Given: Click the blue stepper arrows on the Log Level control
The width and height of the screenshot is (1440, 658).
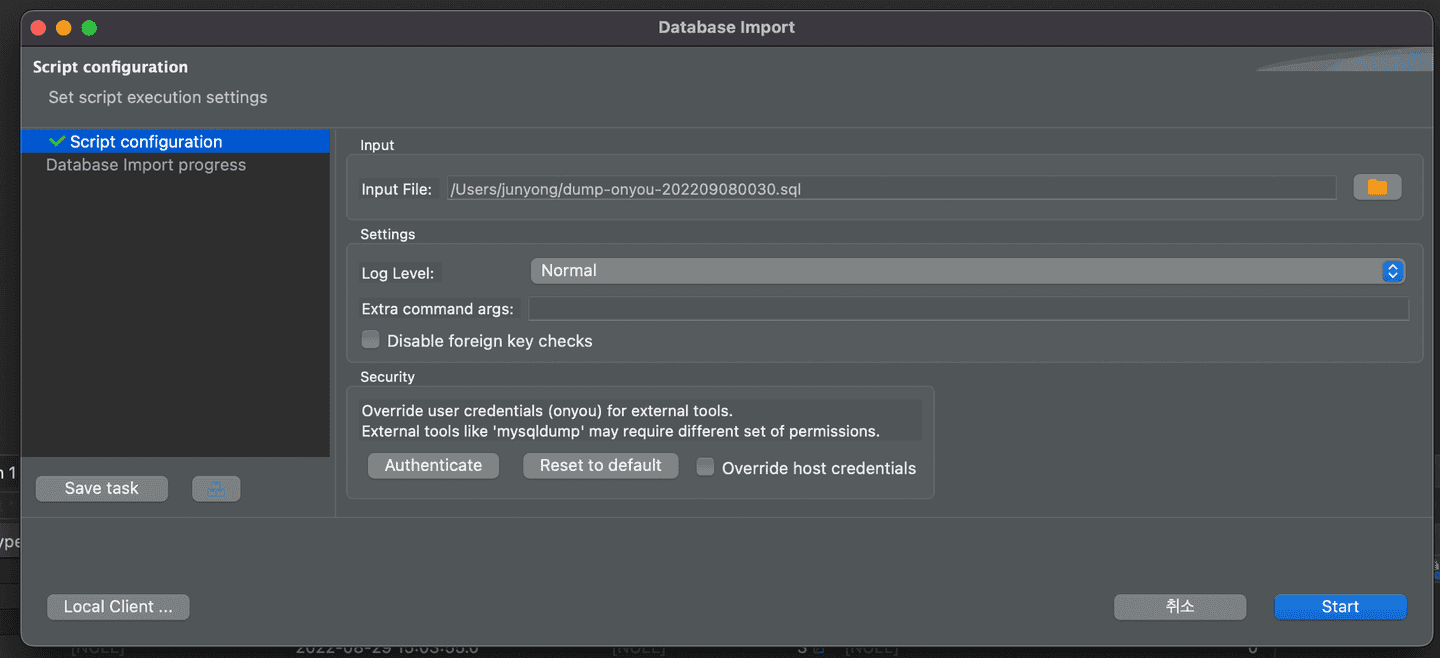Looking at the screenshot, I should (1392, 271).
